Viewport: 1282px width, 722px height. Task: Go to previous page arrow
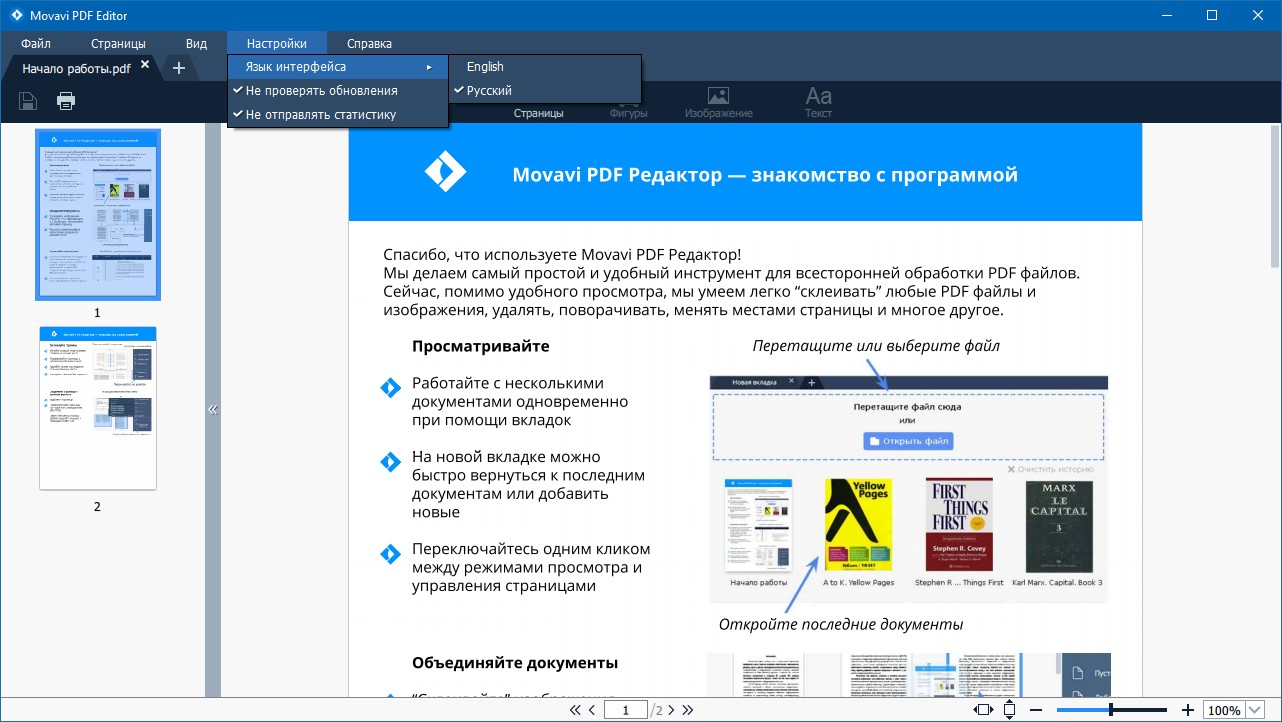click(592, 711)
